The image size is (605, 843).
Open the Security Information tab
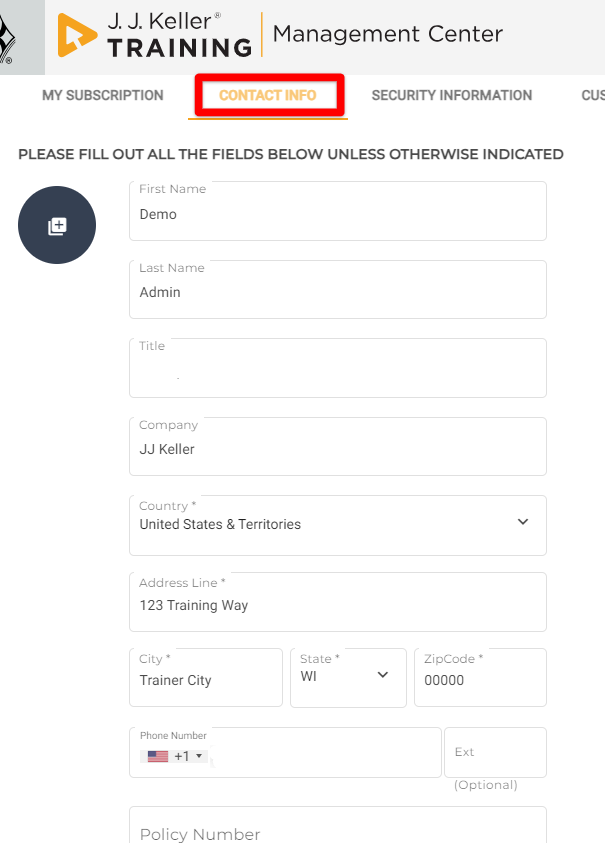click(x=451, y=95)
